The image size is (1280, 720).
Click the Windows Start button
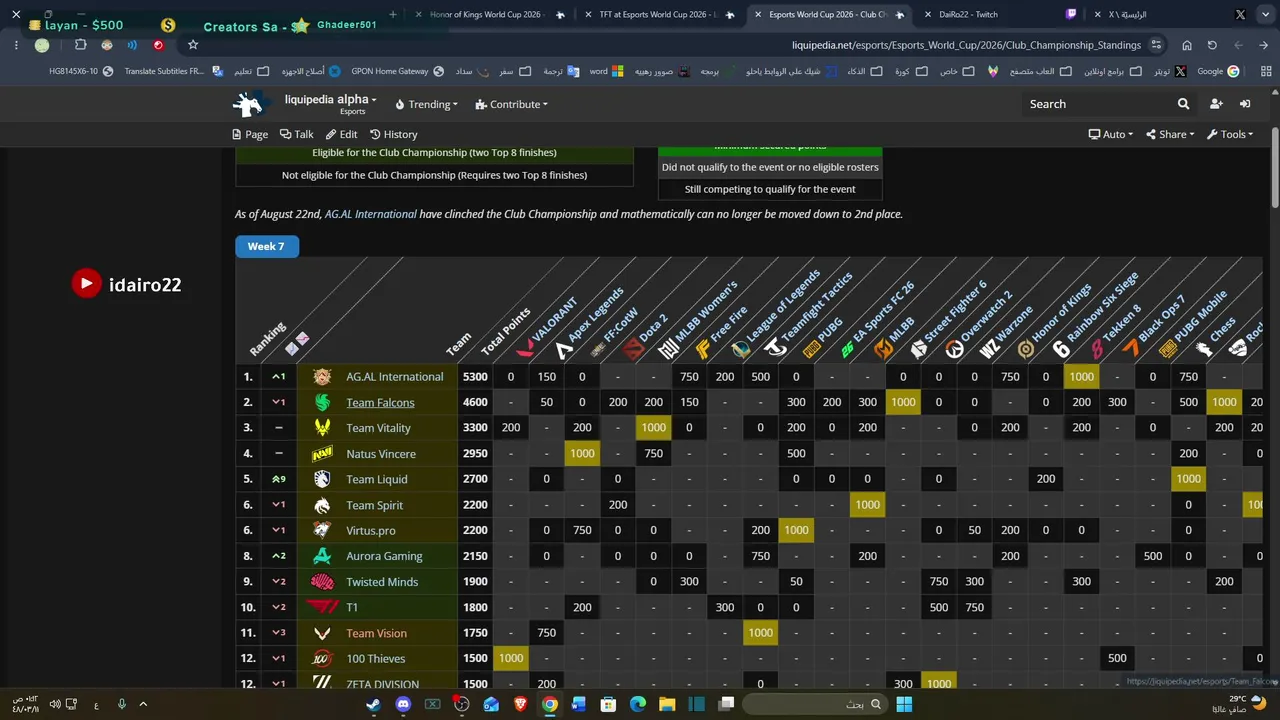pos(904,704)
